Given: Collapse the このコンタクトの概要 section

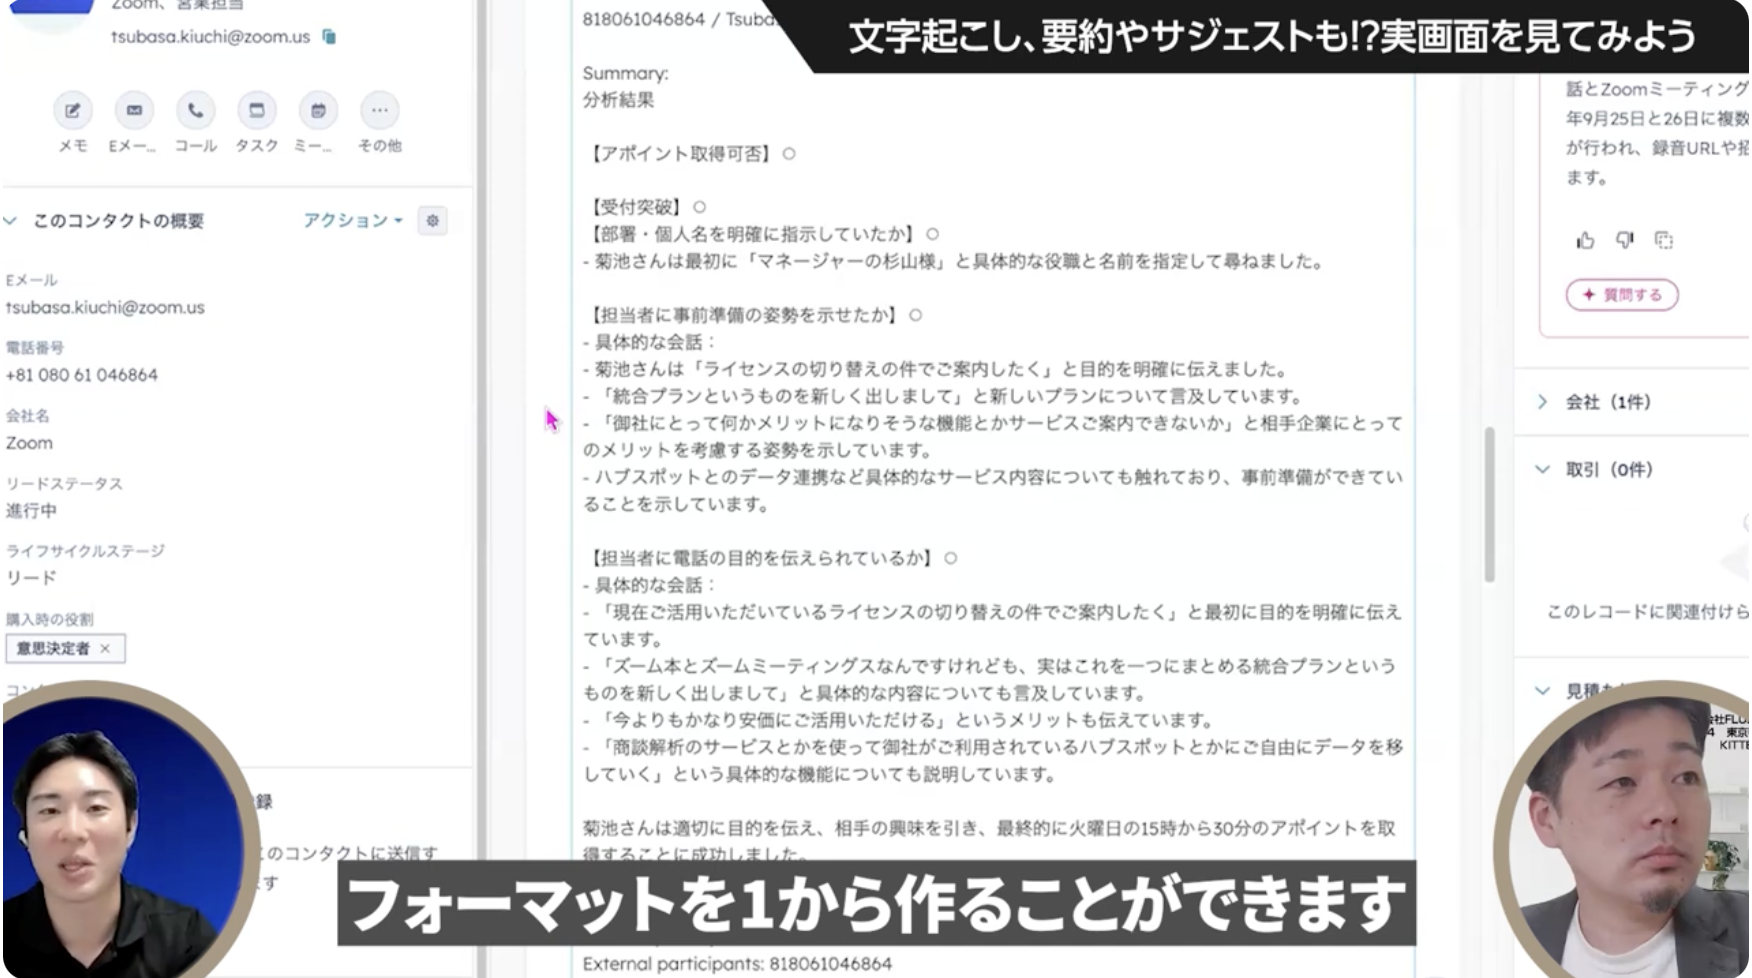Looking at the screenshot, I should [x=11, y=220].
